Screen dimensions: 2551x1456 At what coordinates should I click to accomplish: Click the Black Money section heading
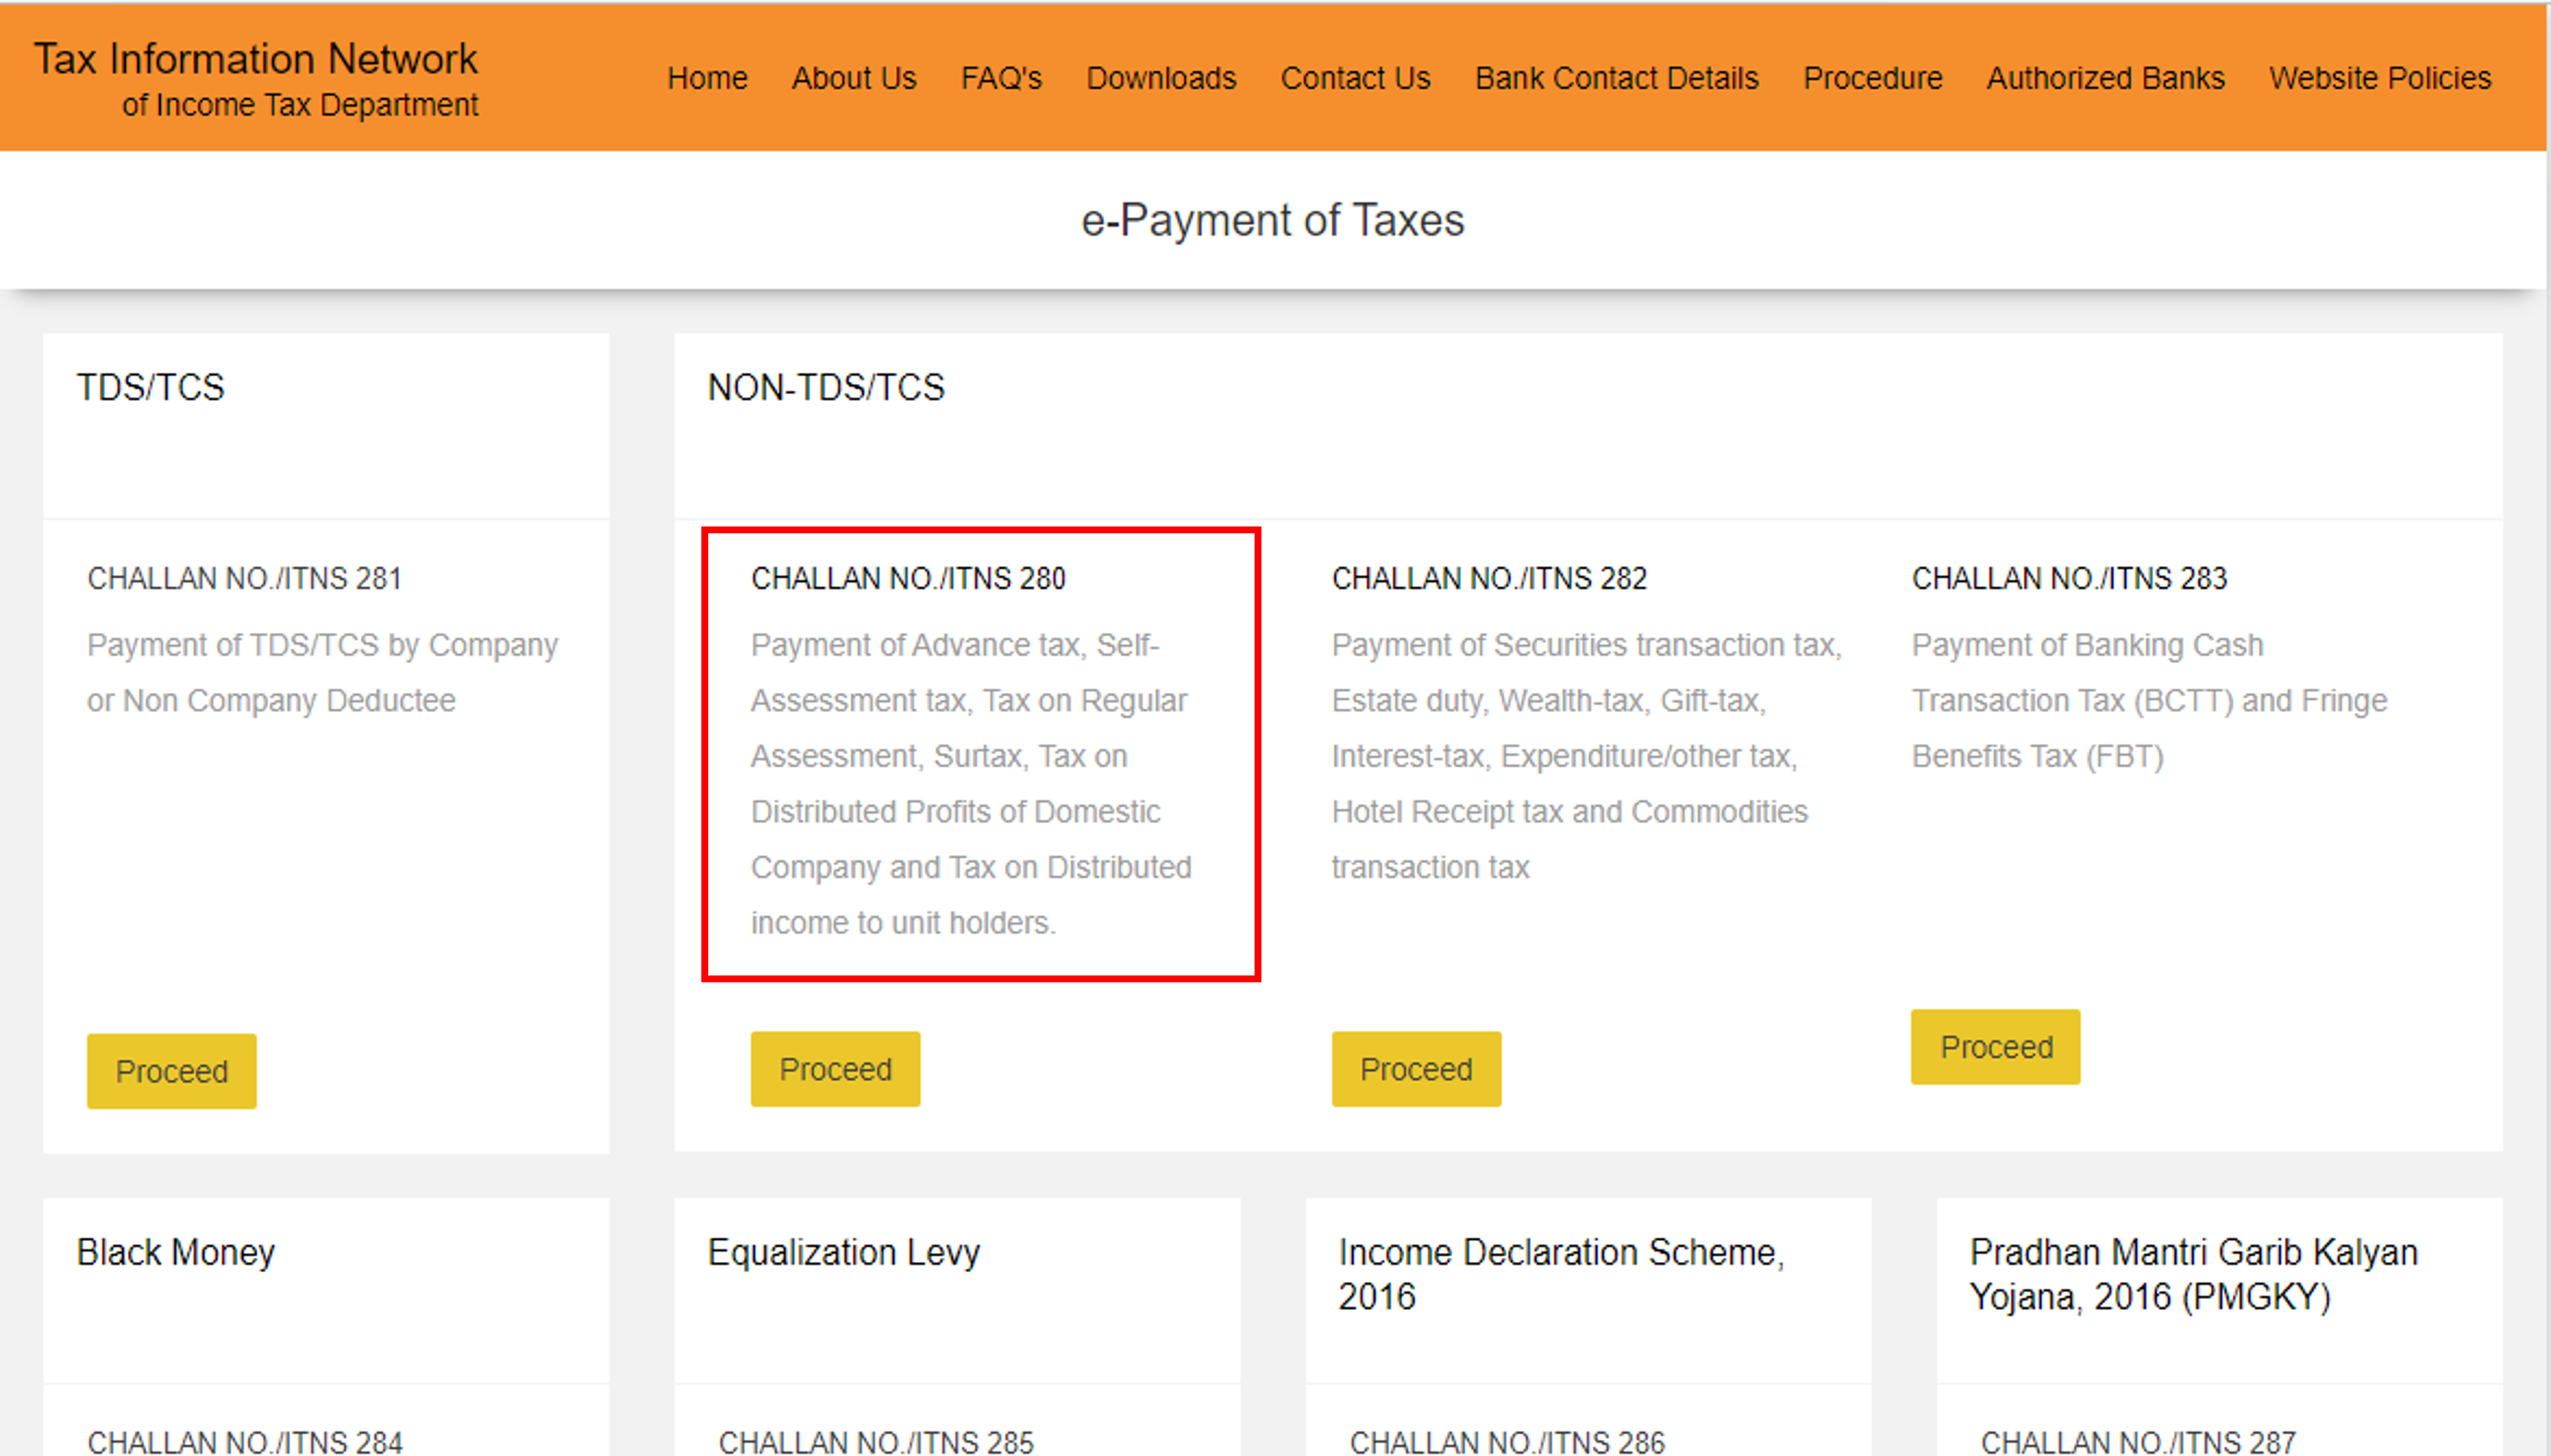click(176, 1252)
